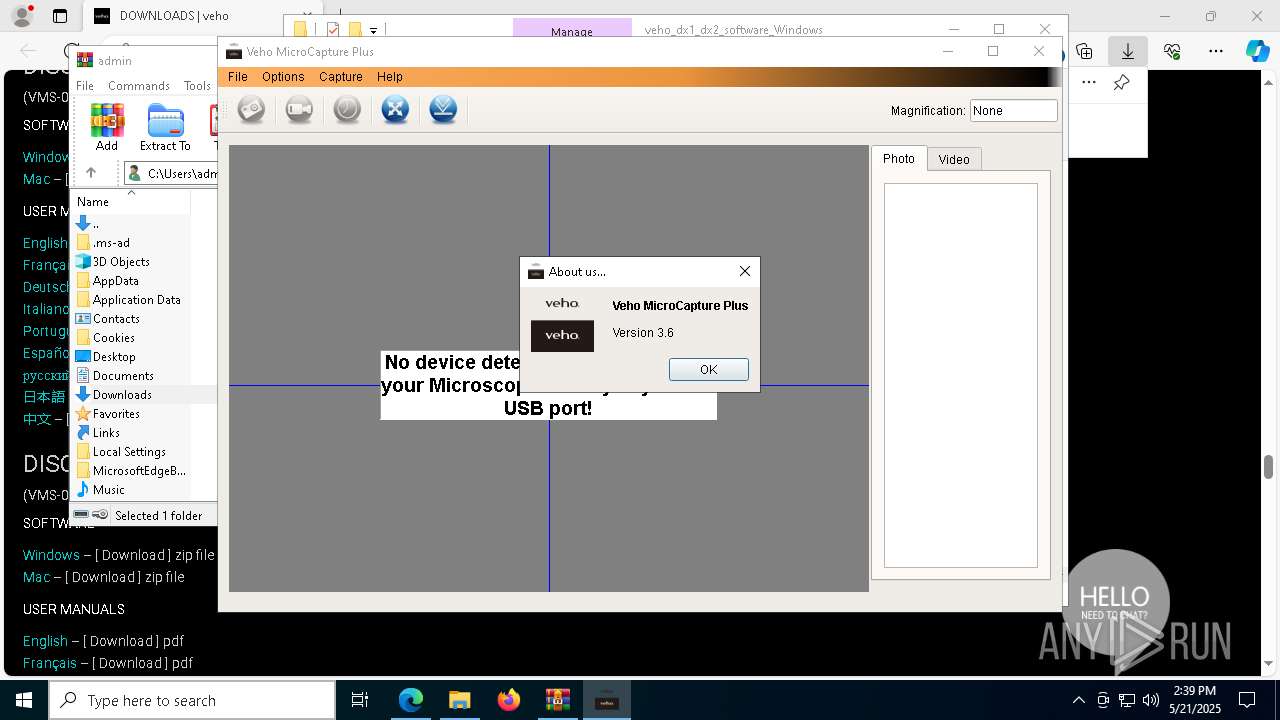The width and height of the screenshot is (1280, 720).
Task: Click the taskbar search box
Action: click(192, 700)
